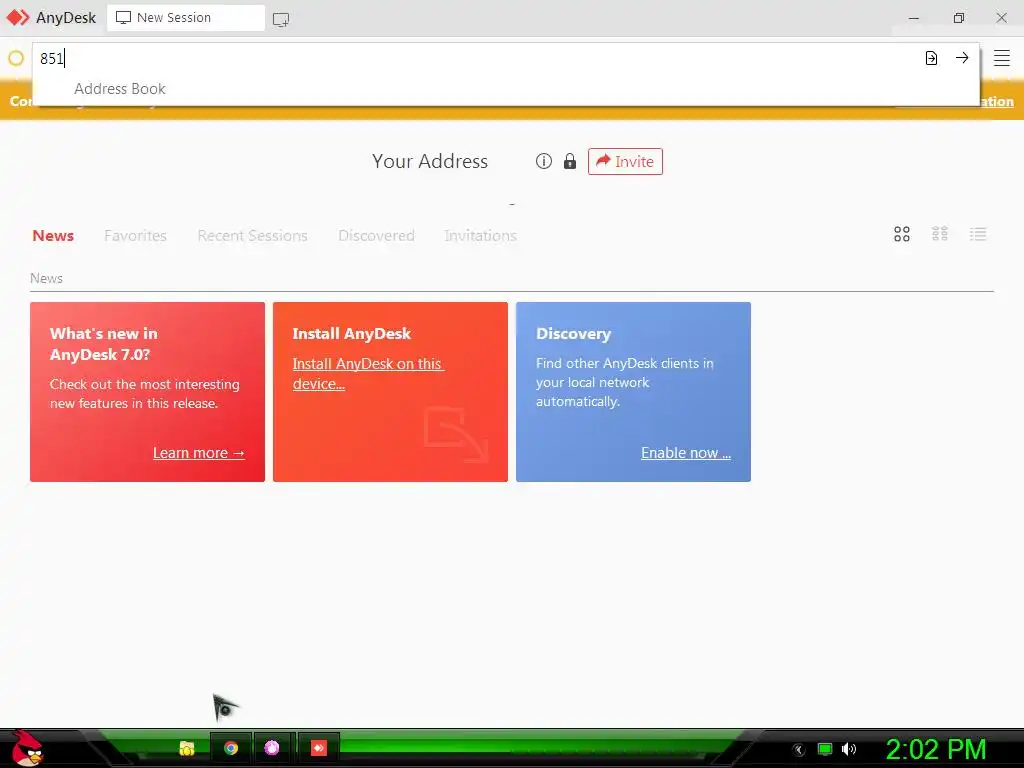Click the AnyDesk taskbar icon

coord(319,748)
